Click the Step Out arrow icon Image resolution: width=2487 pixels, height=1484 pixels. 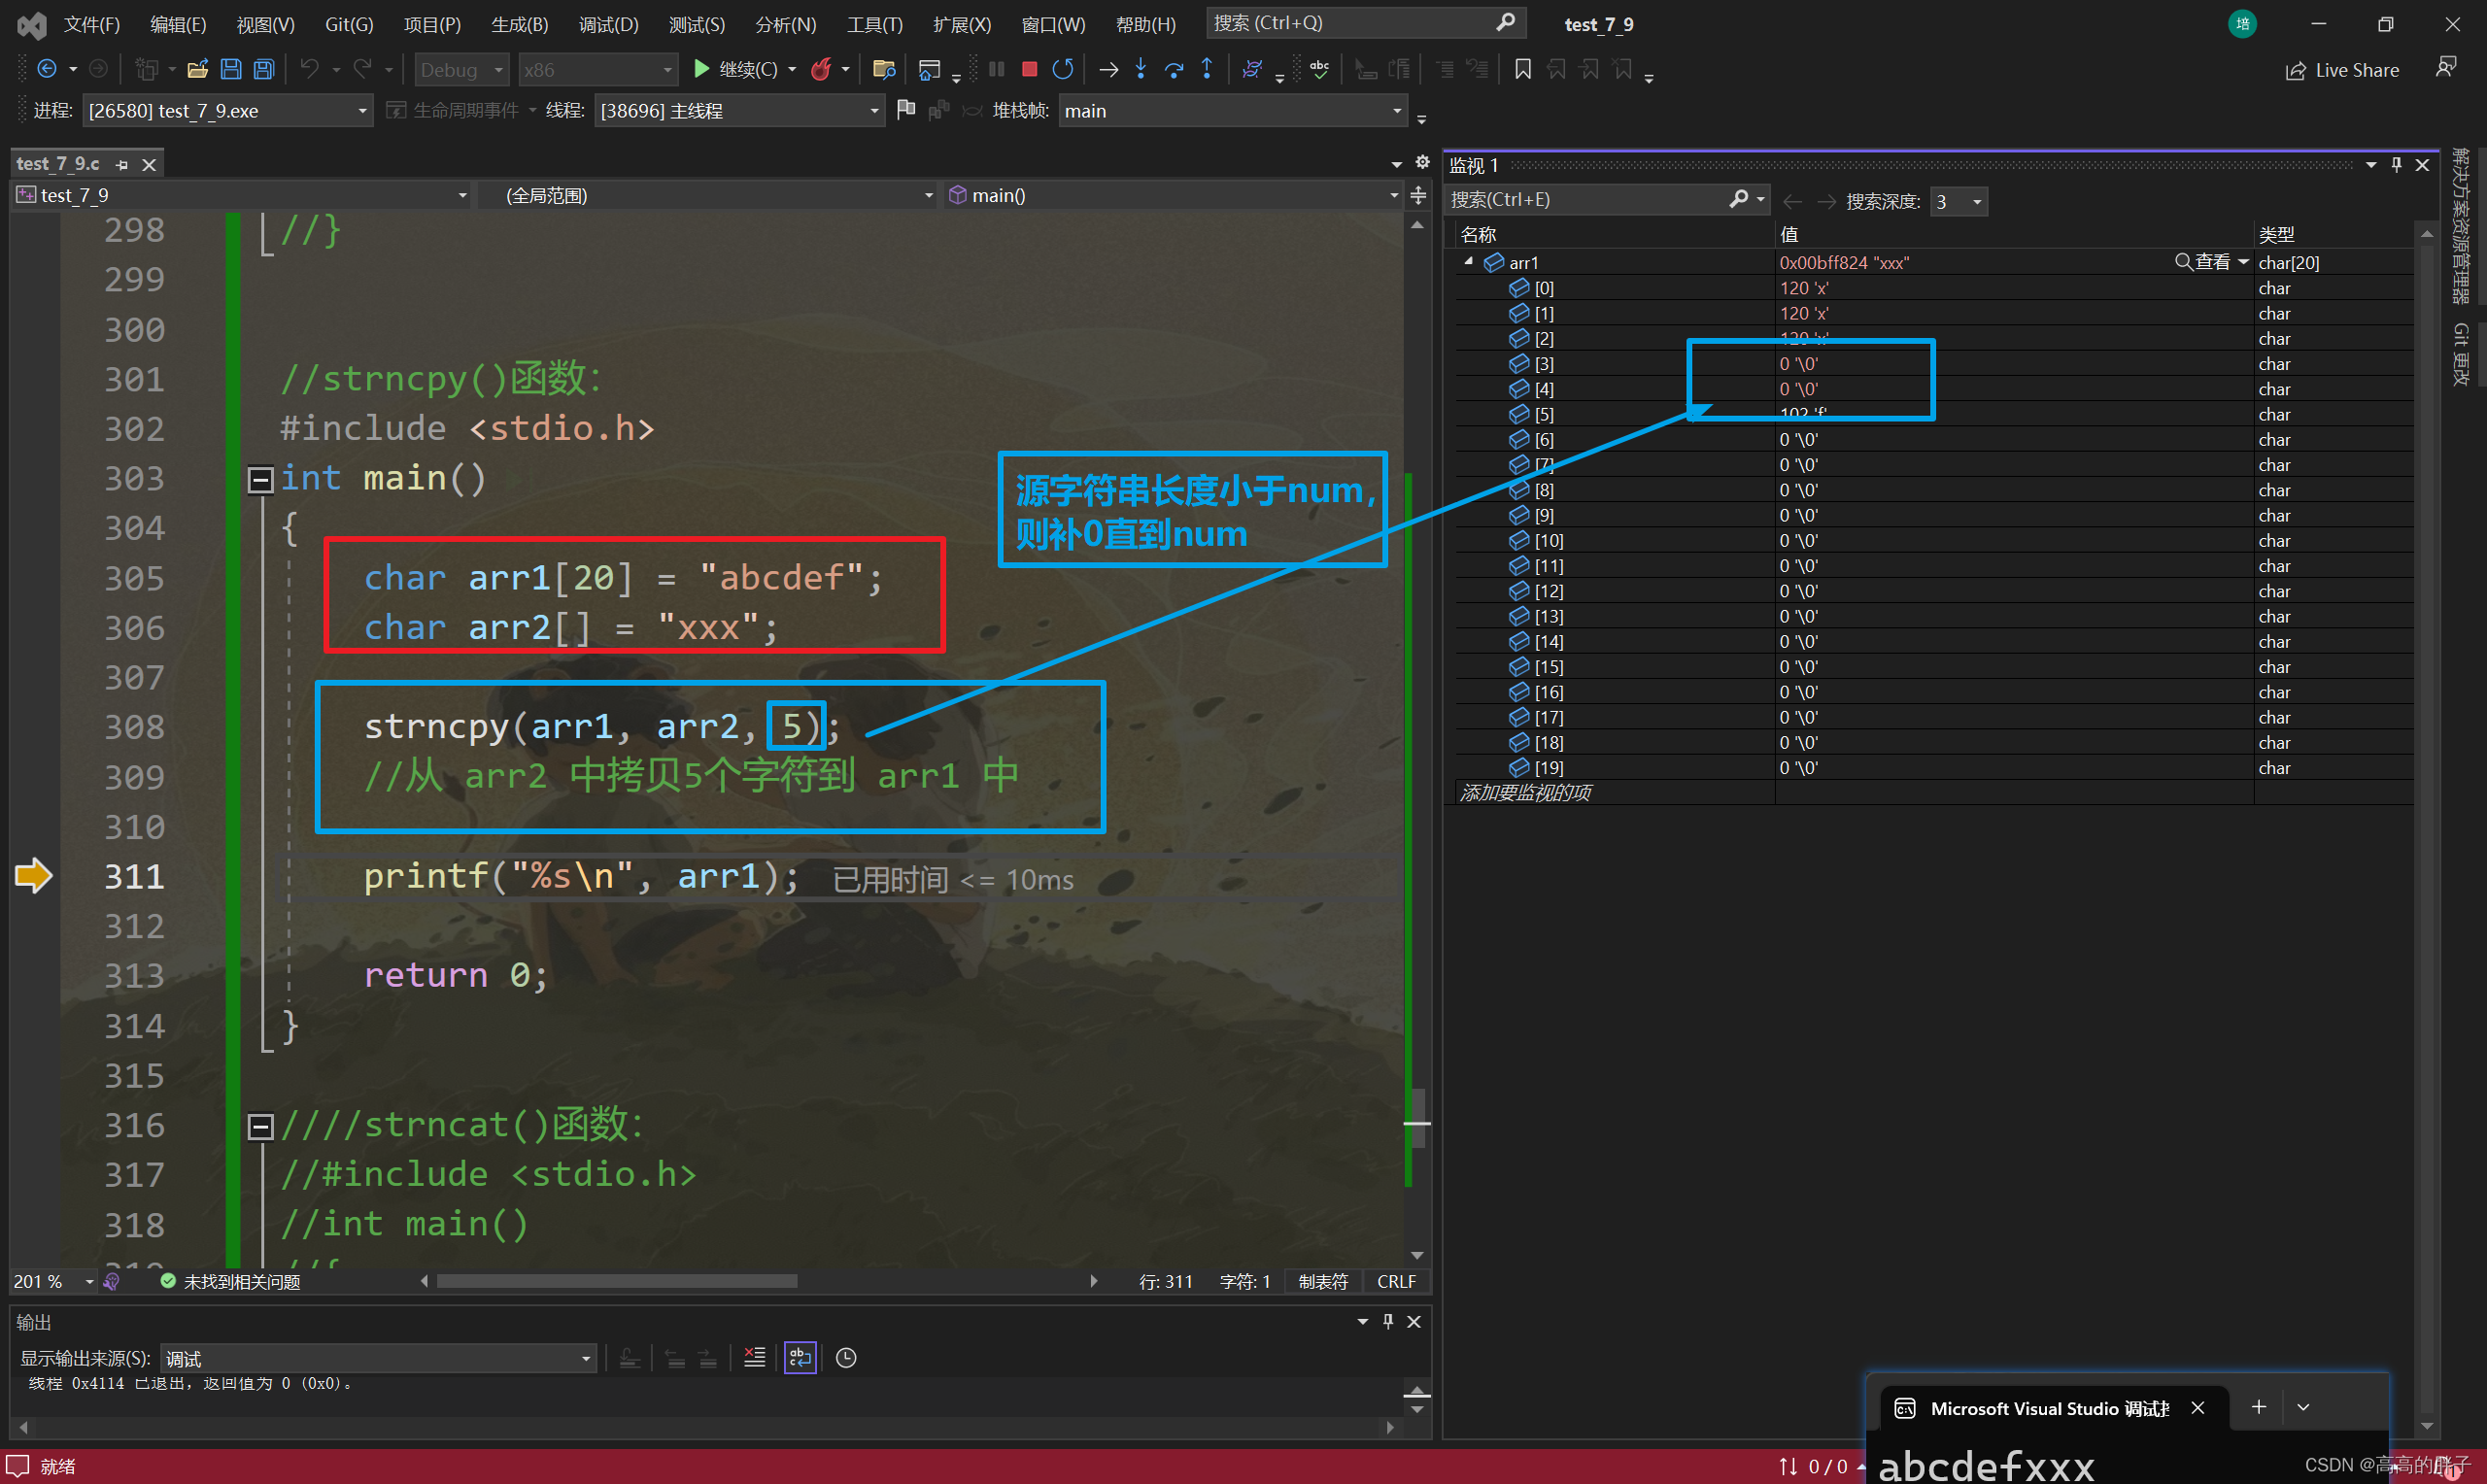tap(1207, 69)
